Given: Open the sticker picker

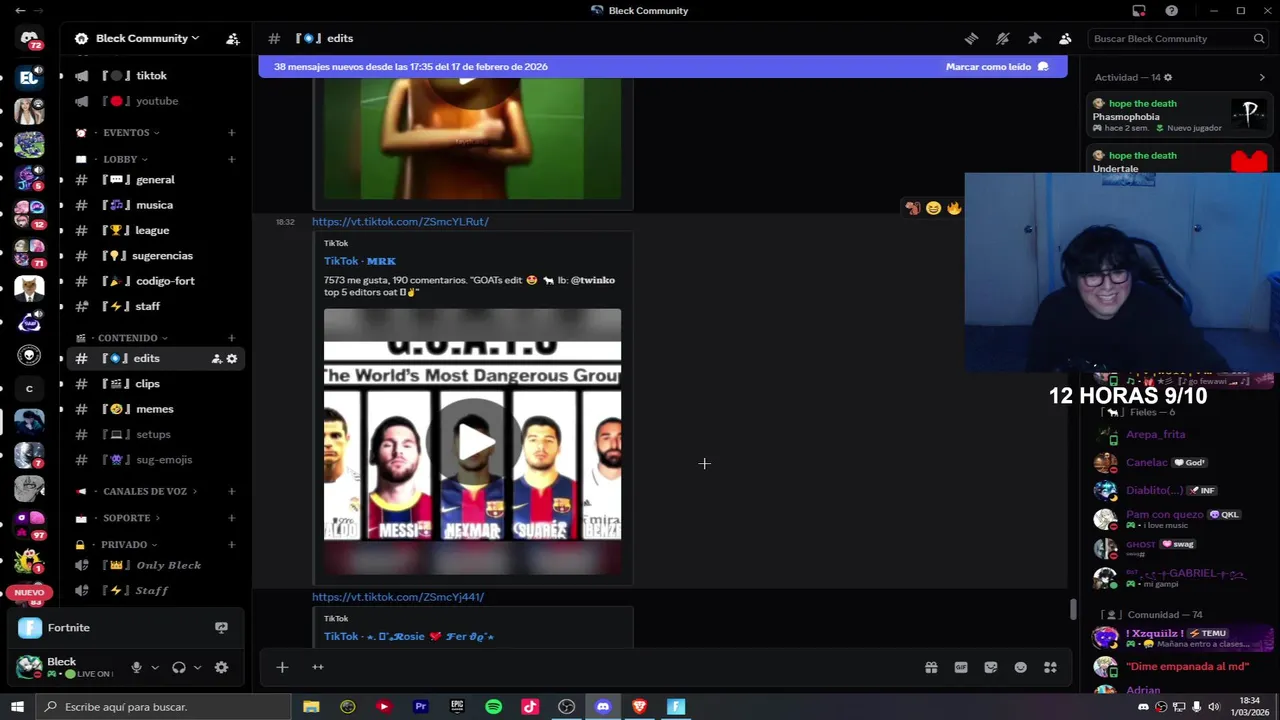Looking at the screenshot, I should 991,667.
